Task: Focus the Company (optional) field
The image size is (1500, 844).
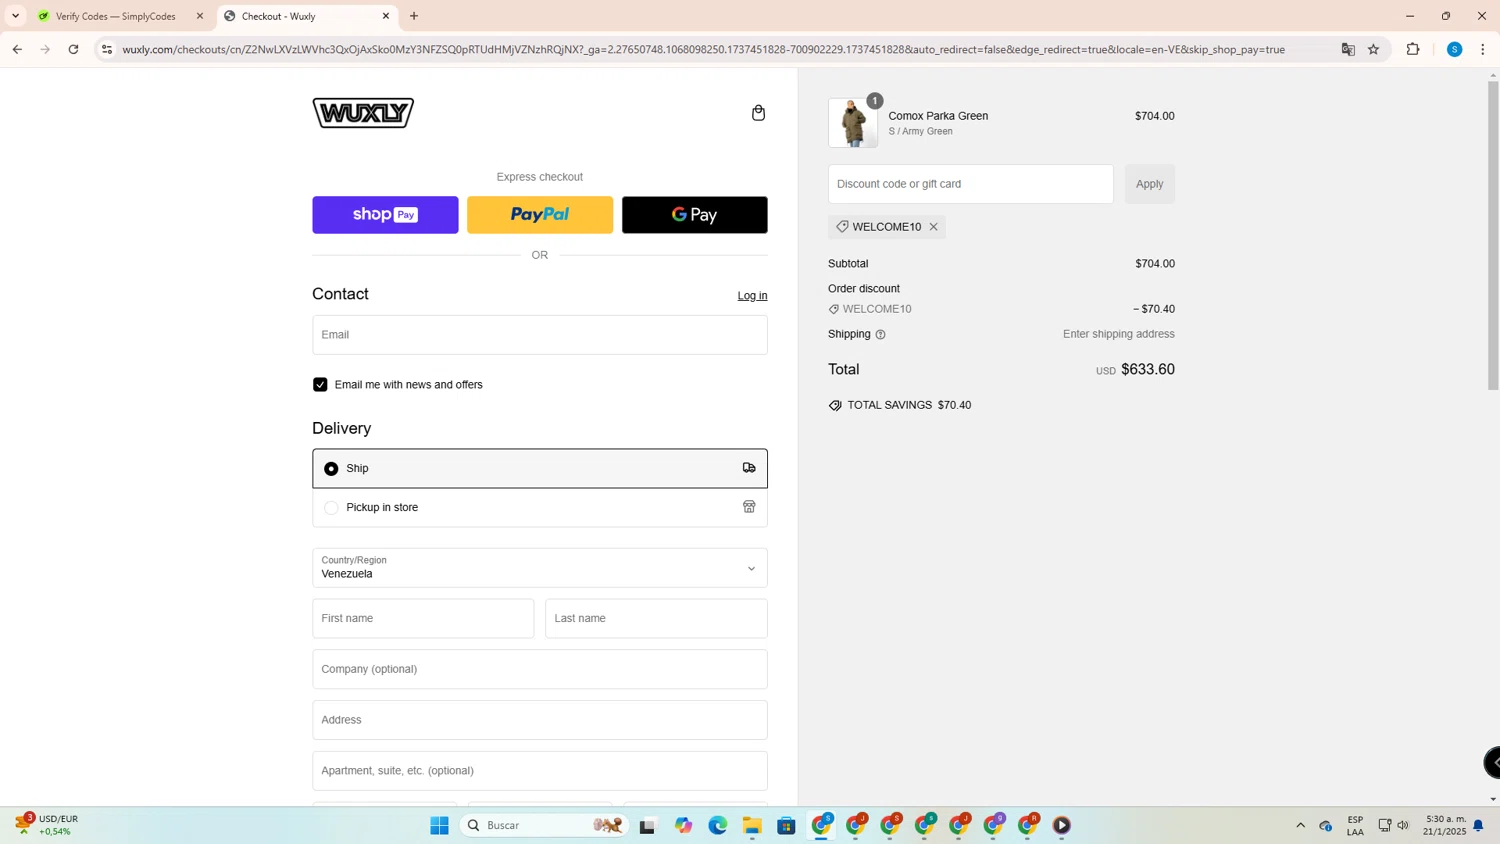Action: click(540, 669)
